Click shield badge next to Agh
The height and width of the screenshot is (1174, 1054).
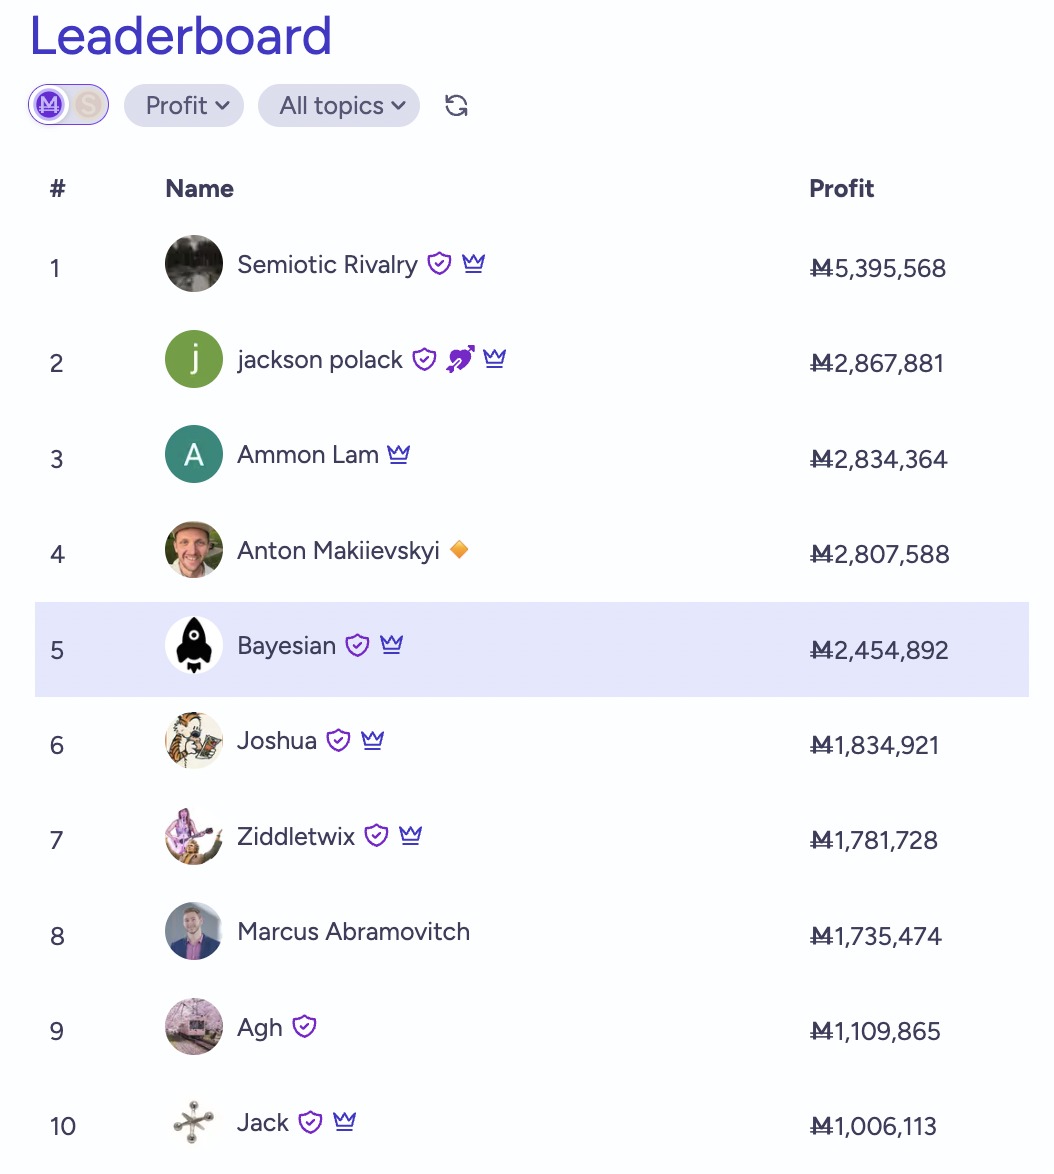pos(305,1027)
